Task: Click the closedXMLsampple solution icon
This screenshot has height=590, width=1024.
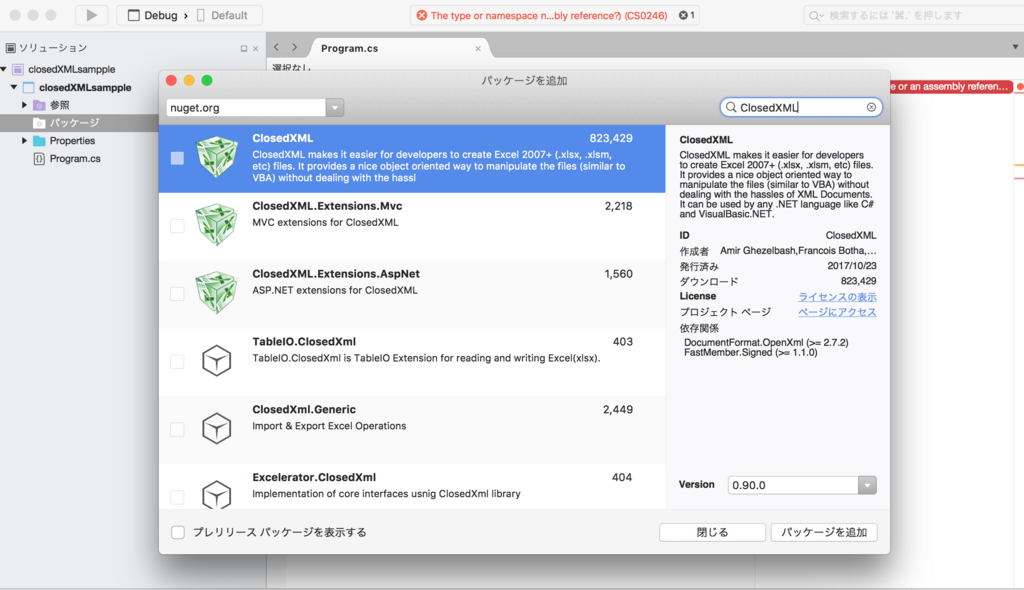Action: 18,69
